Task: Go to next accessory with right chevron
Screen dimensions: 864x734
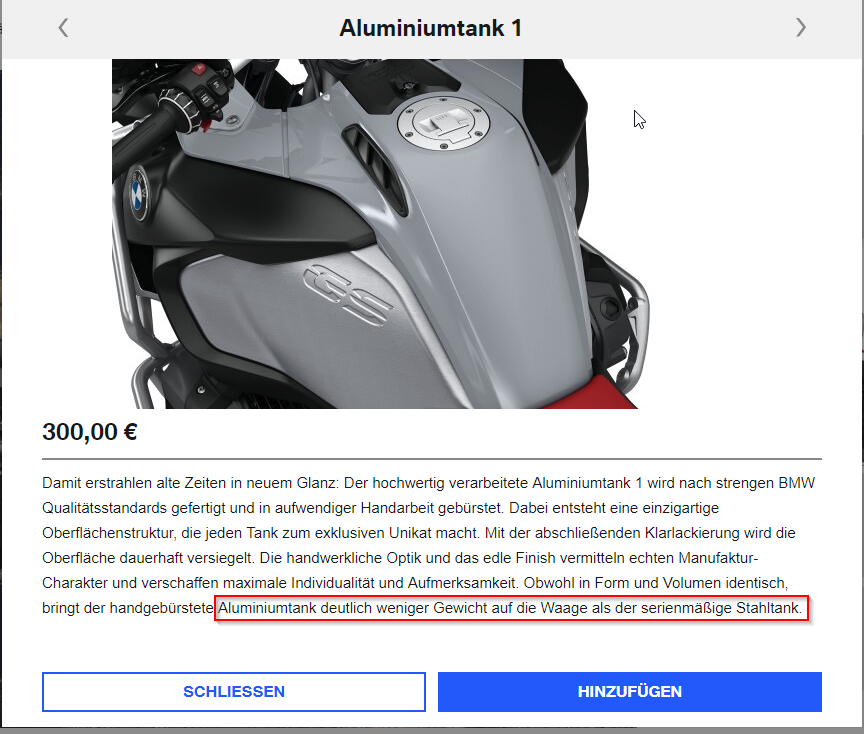Action: coord(801,28)
